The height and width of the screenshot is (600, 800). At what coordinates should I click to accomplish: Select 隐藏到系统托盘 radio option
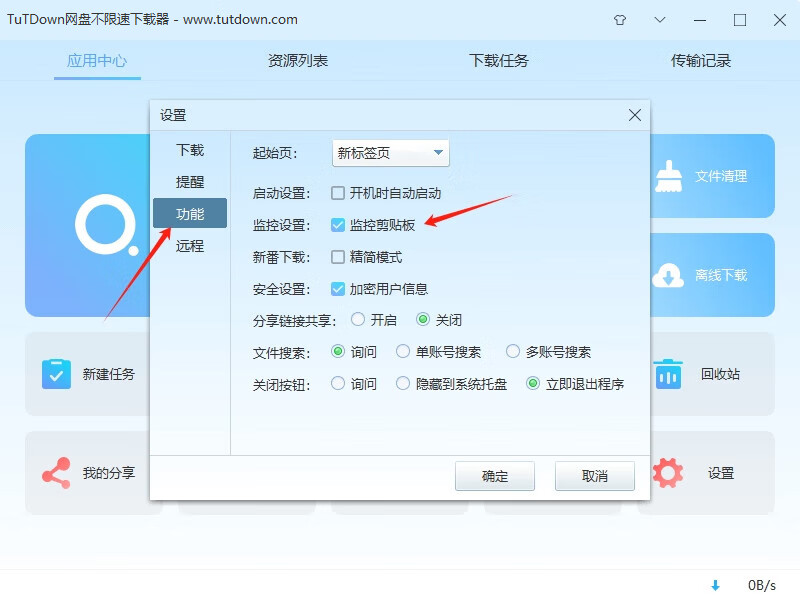tap(403, 383)
